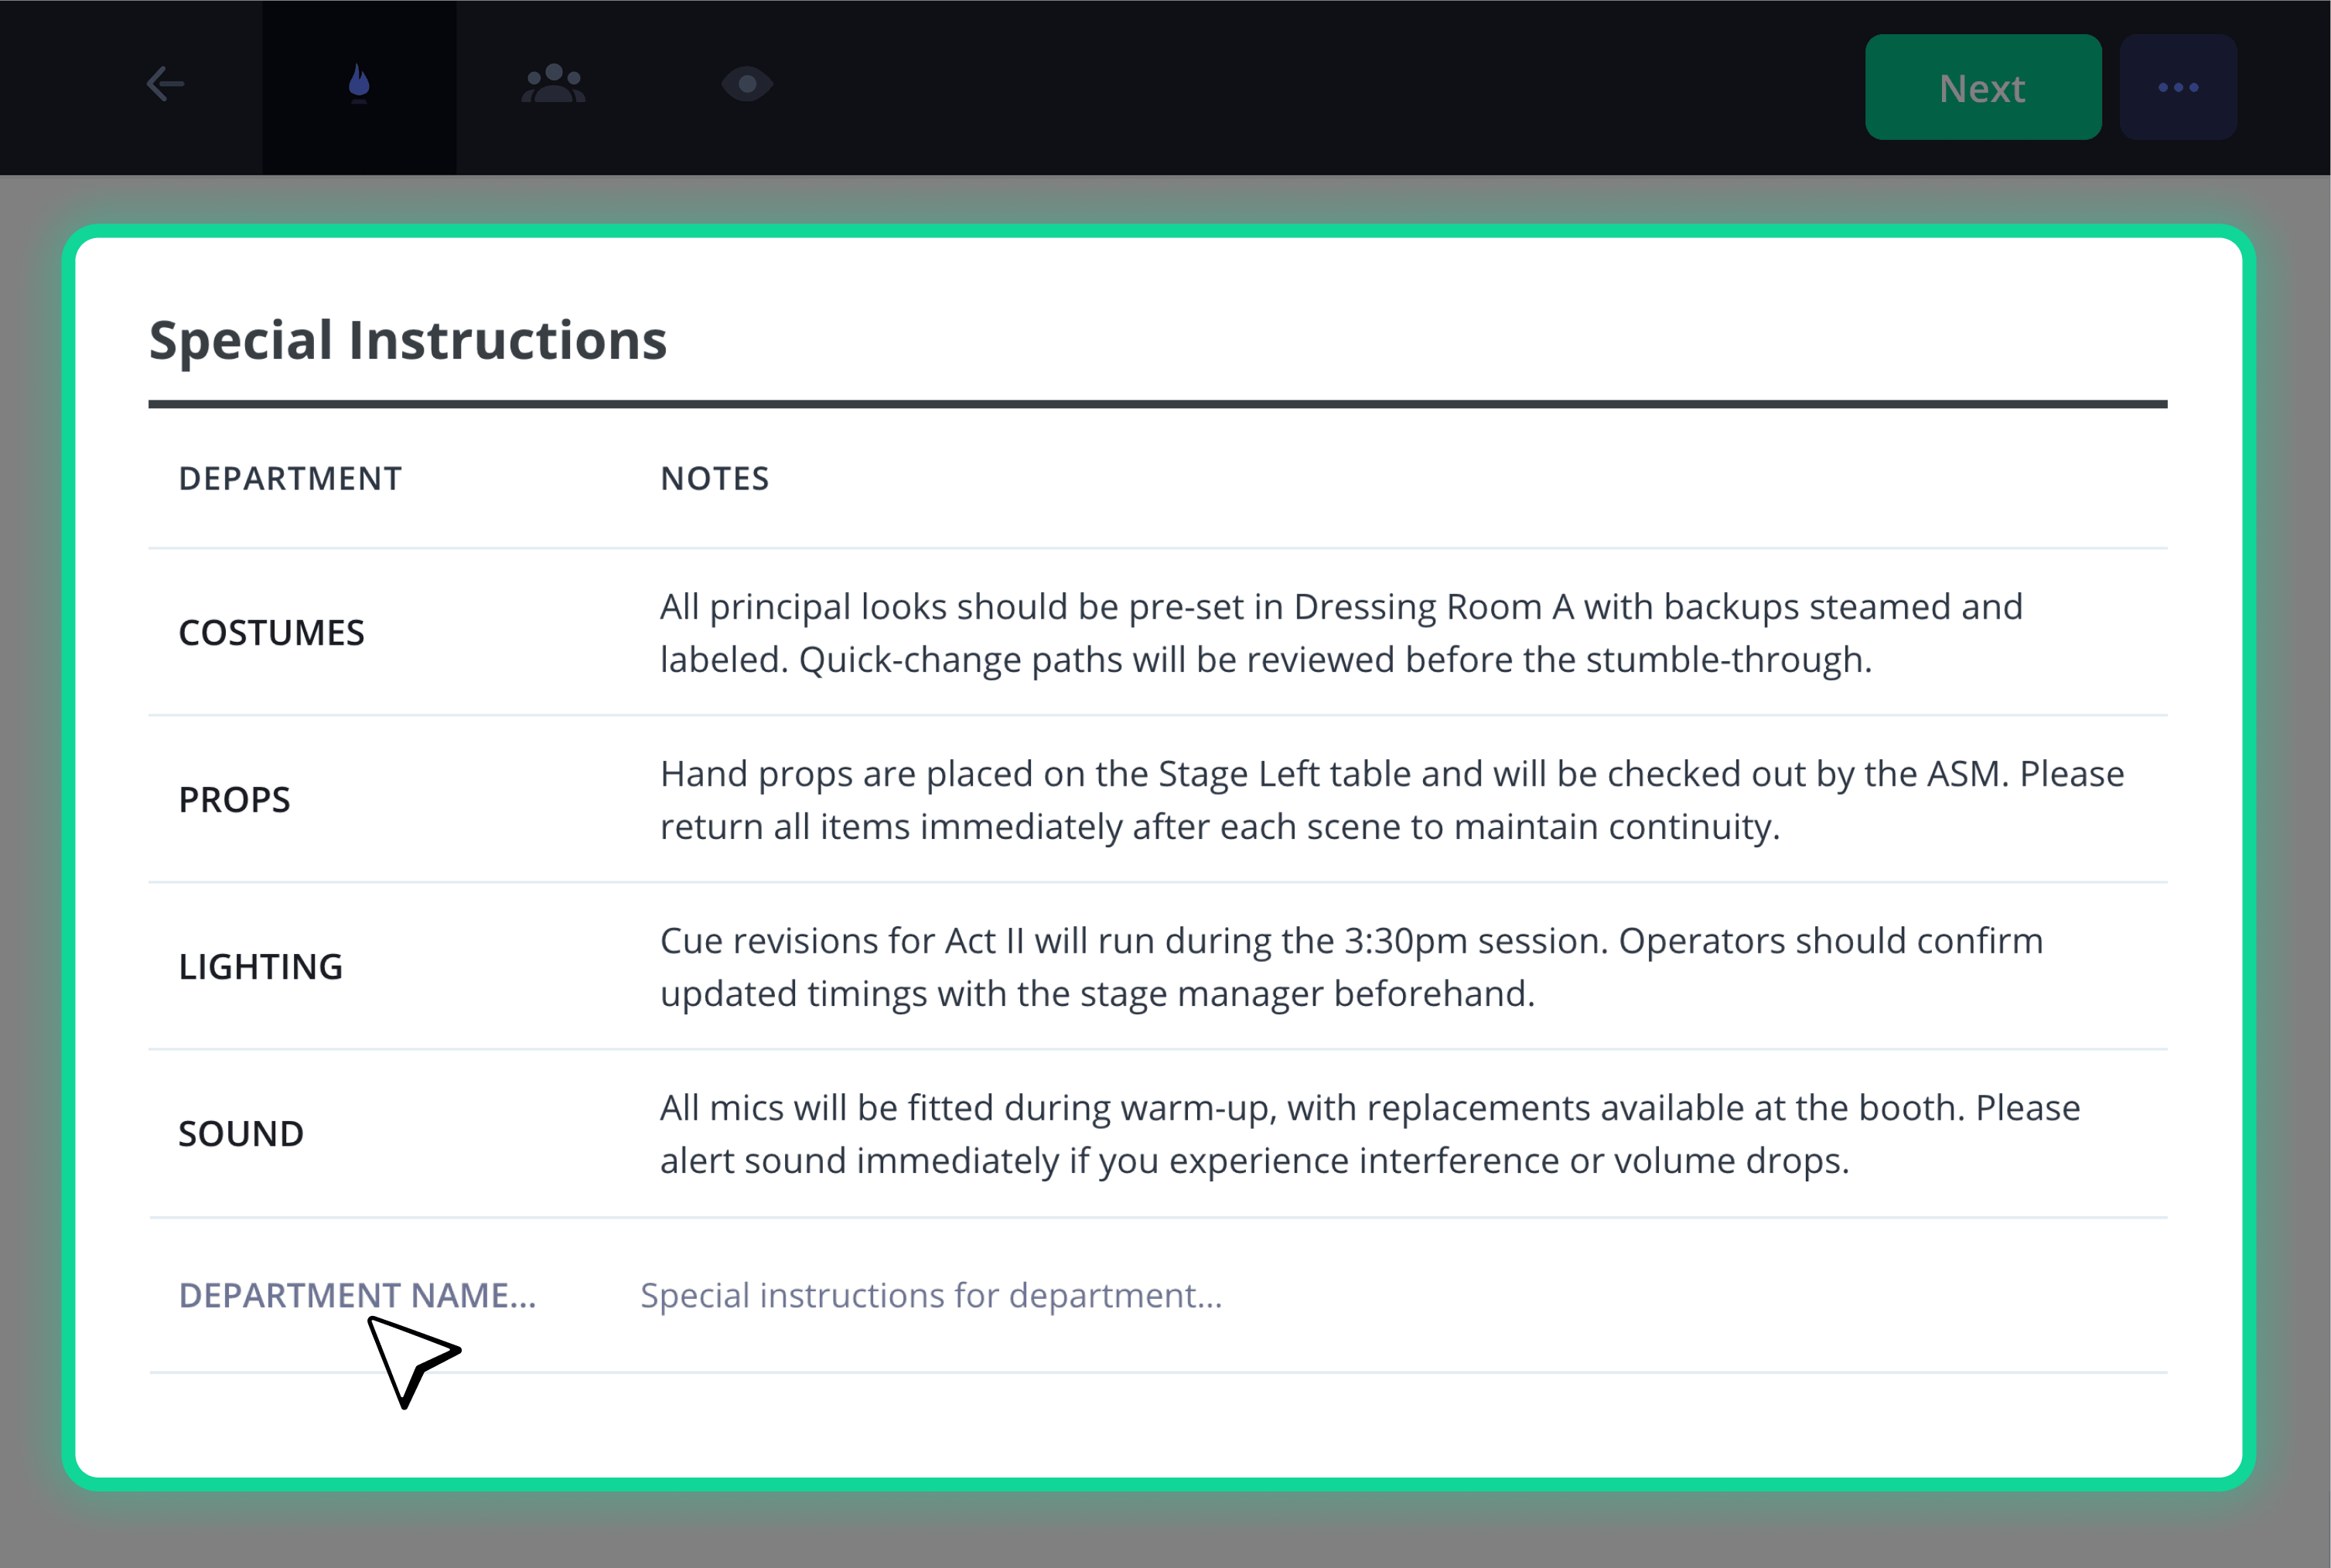Select the LIGHTING department label
2331x1568 pixels.
pos(260,967)
